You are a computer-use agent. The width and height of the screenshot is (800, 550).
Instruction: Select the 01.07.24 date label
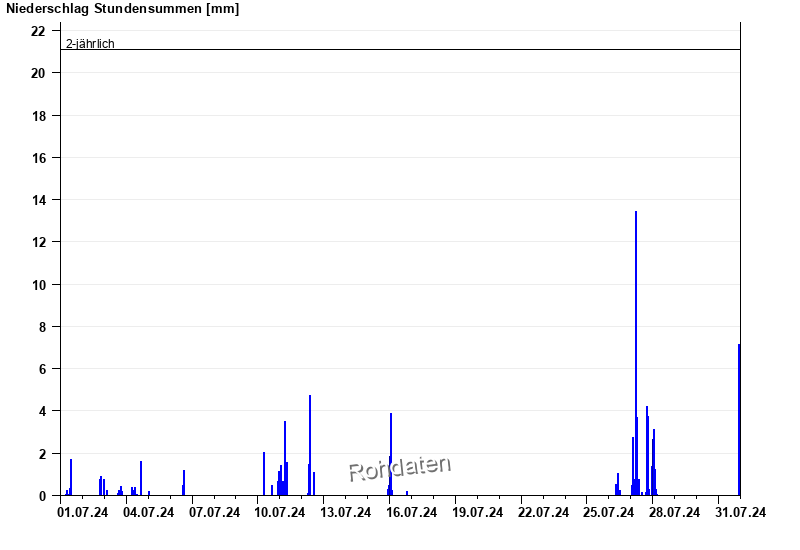tap(83, 513)
